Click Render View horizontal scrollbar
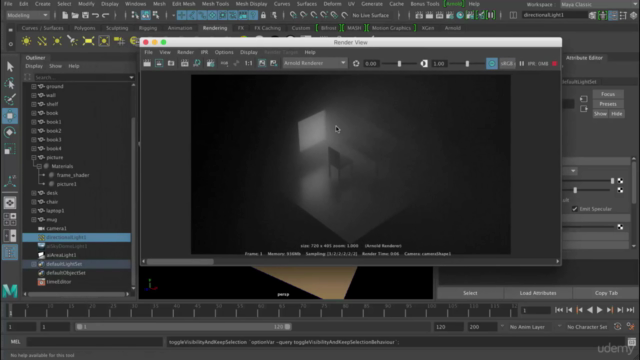 (180, 262)
